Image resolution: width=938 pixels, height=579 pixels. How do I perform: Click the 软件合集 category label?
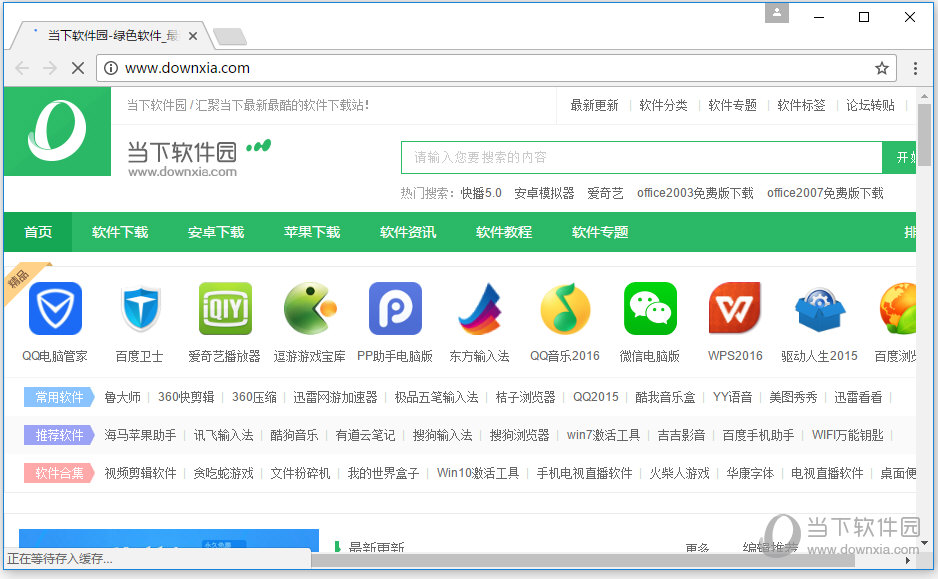click(59, 474)
